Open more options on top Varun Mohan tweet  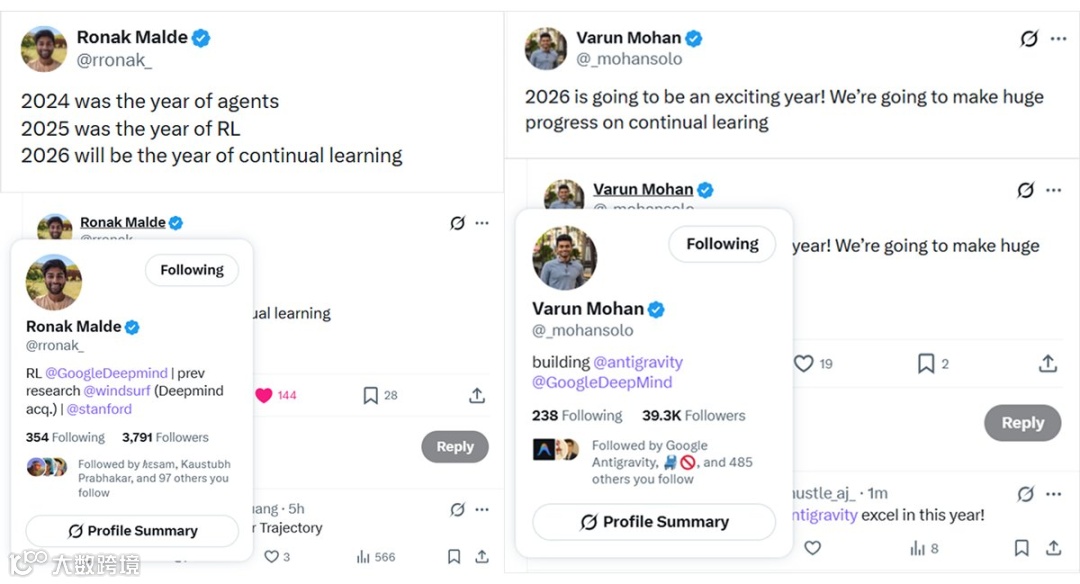[1058, 39]
